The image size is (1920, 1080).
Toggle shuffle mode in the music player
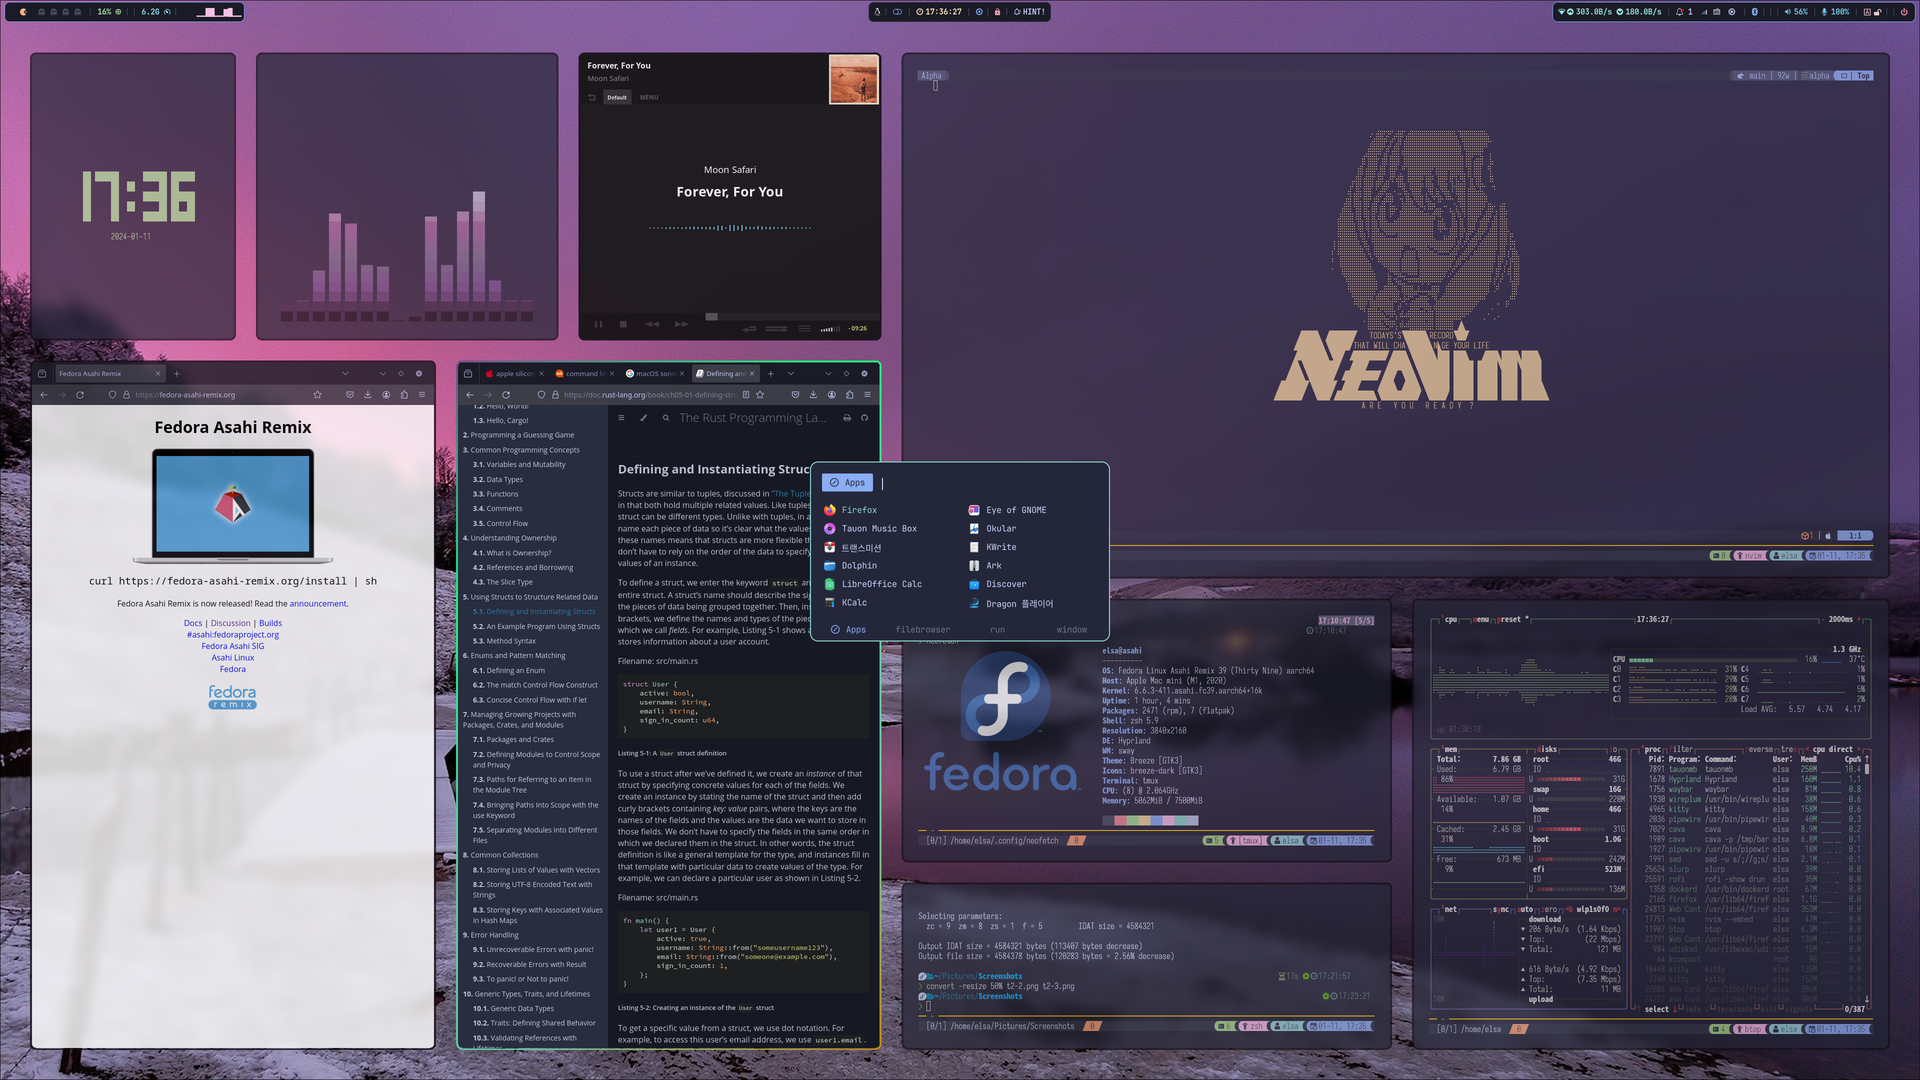tap(776, 328)
